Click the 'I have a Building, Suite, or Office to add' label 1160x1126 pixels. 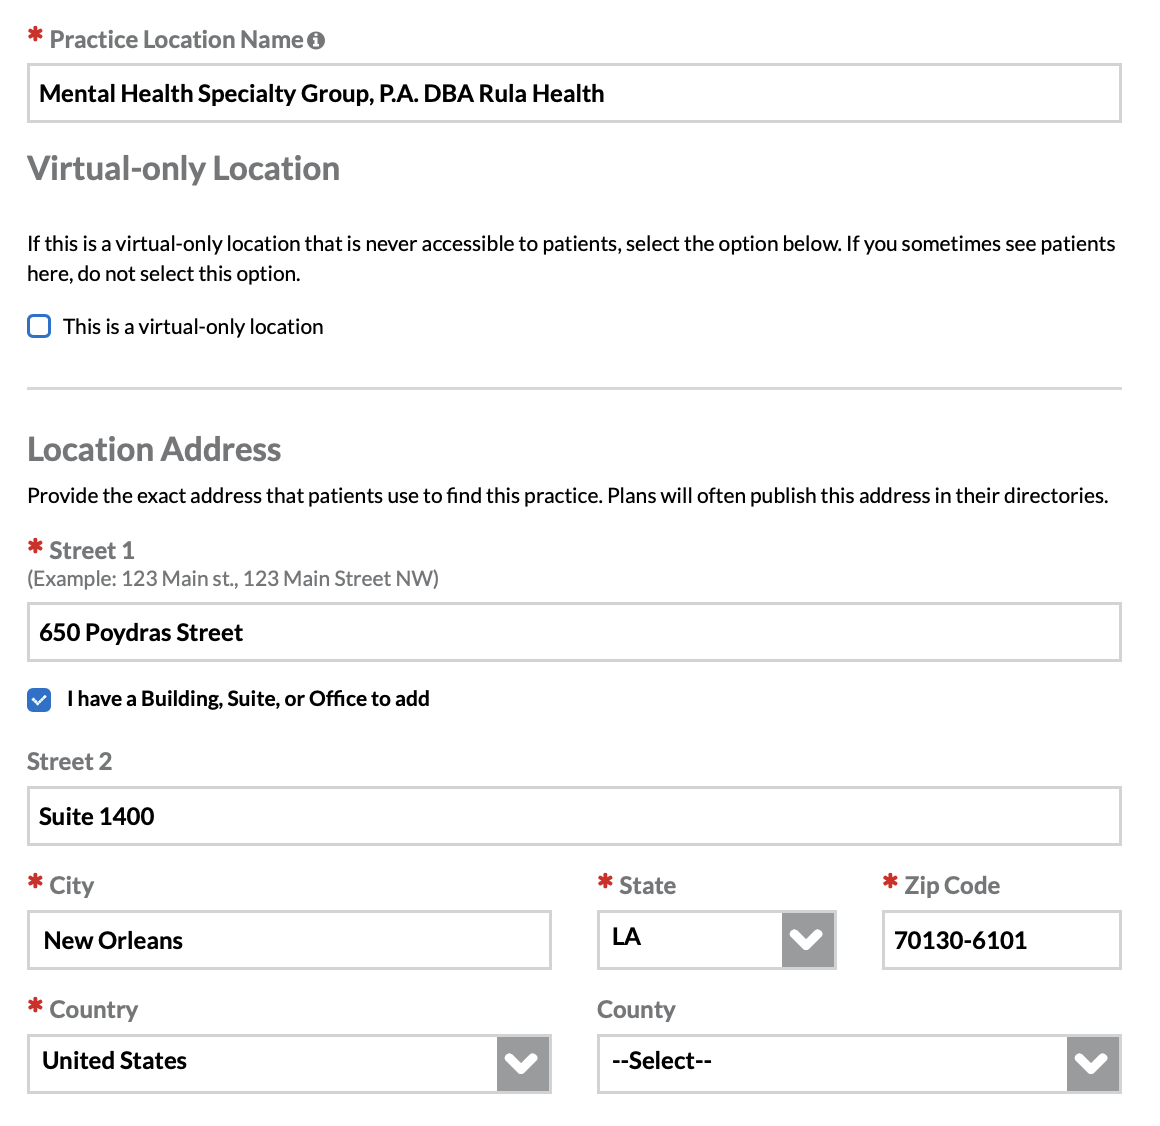[x=248, y=699]
